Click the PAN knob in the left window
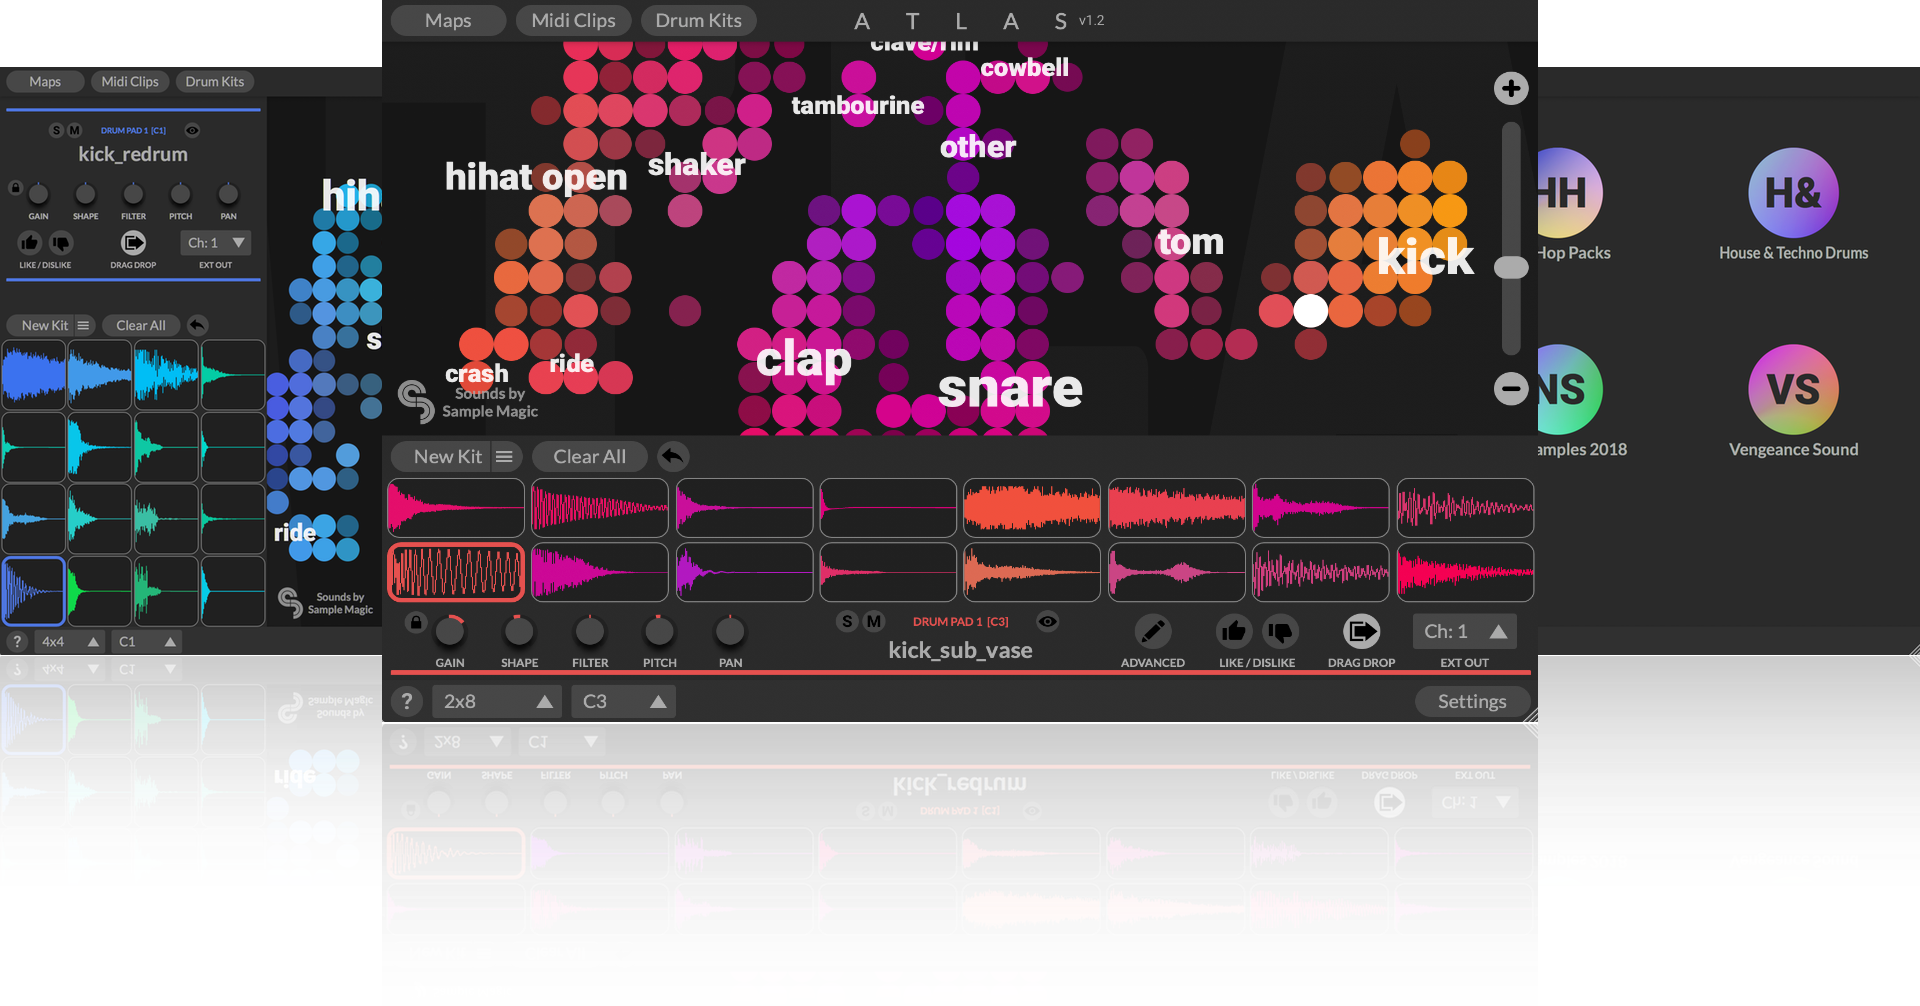 228,194
